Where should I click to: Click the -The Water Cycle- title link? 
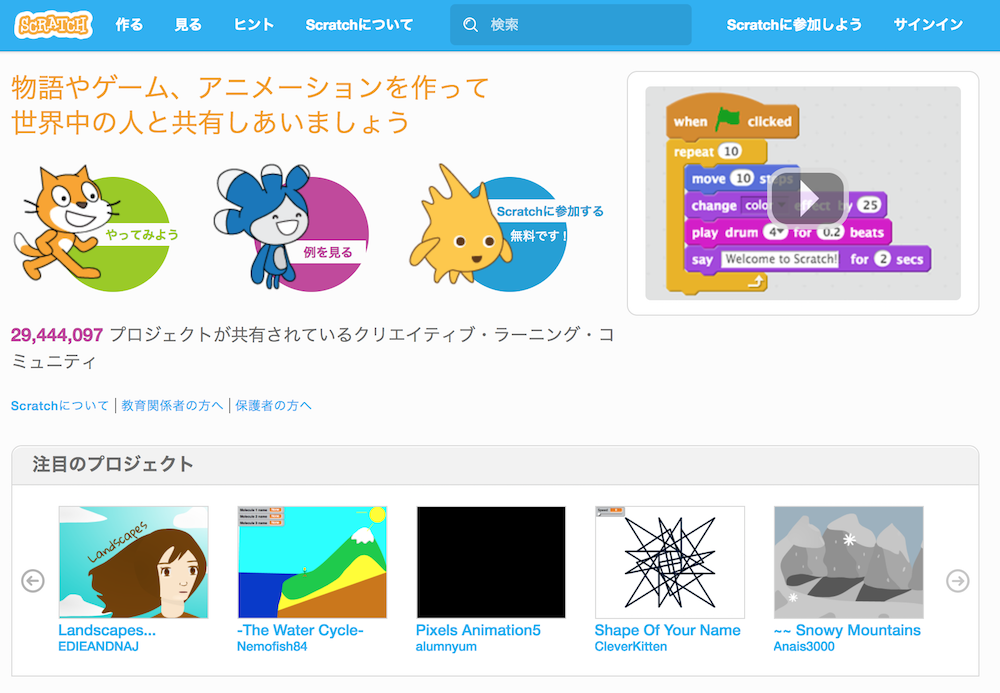point(300,630)
